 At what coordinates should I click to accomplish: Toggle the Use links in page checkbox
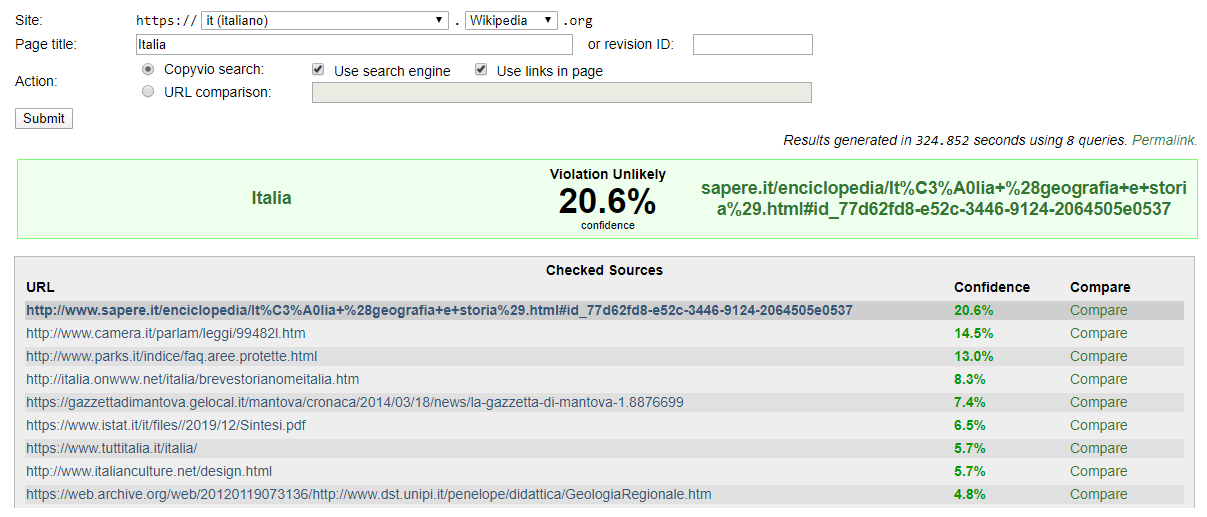coord(481,70)
